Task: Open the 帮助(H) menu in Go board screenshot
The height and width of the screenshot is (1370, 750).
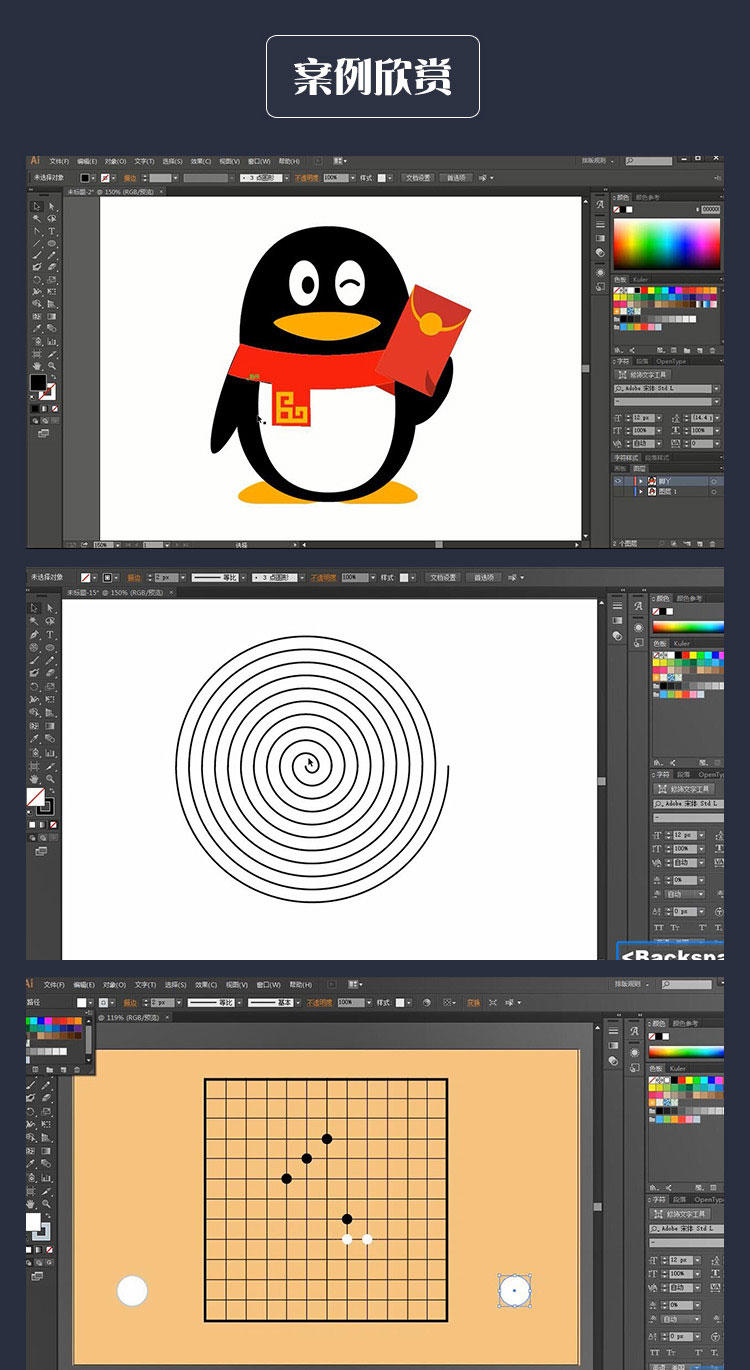Action: 301,985
